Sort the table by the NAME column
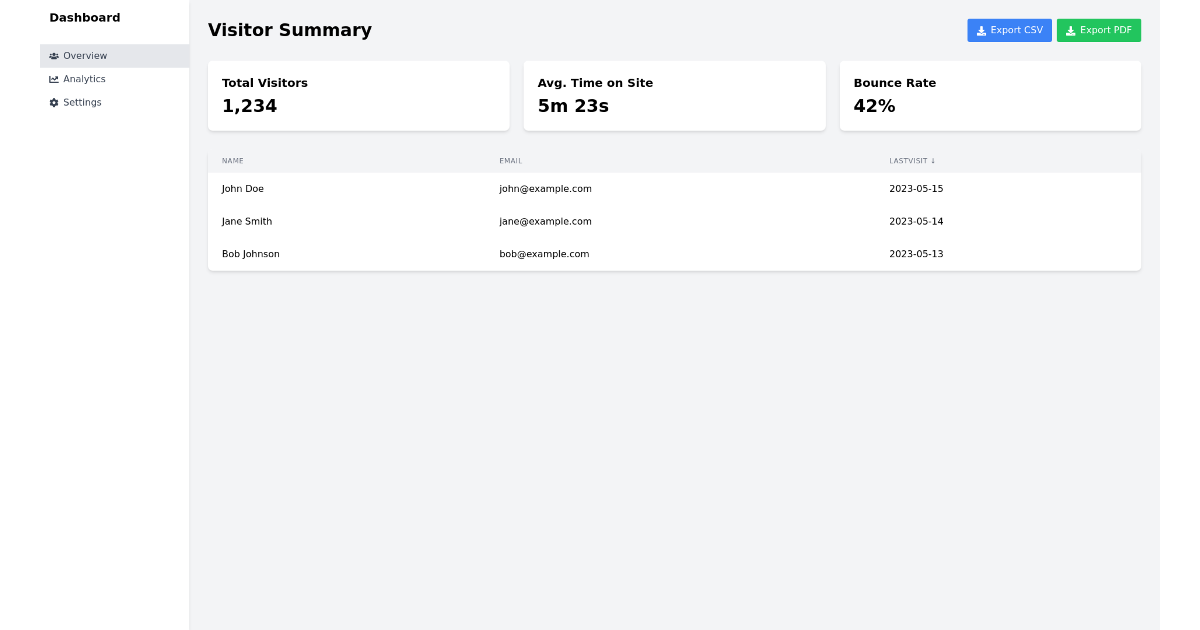 click(233, 160)
